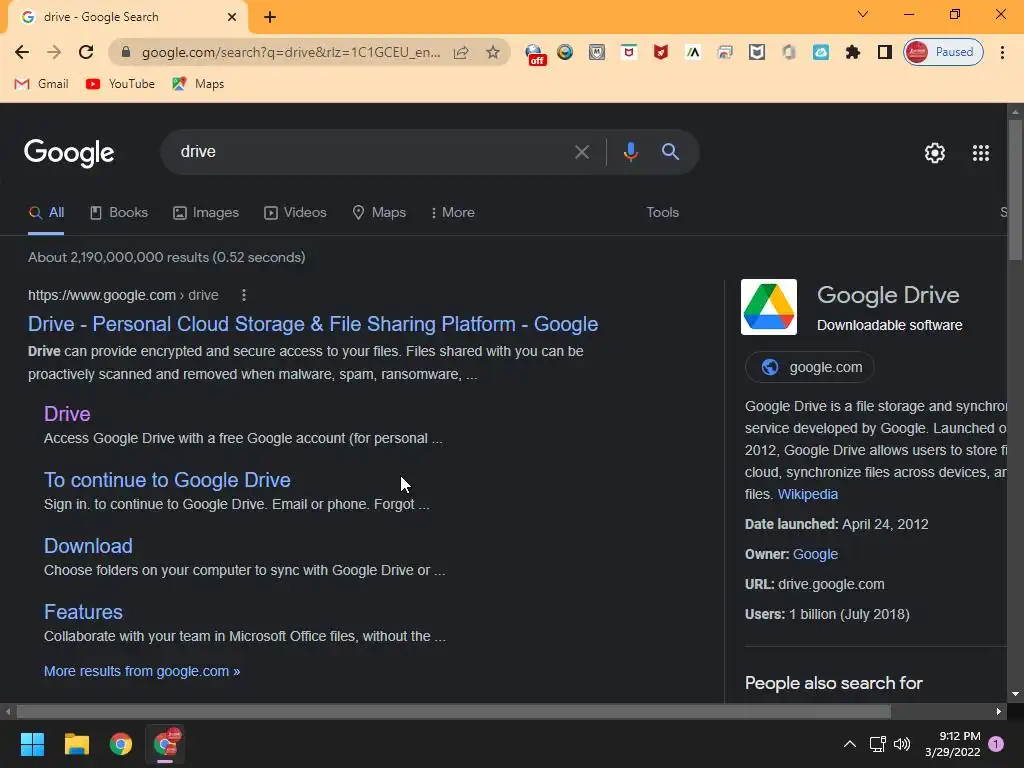Viewport: 1024px width, 768px height.
Task: Click the extension icon labeled off
Action: [x=535, y=54]
